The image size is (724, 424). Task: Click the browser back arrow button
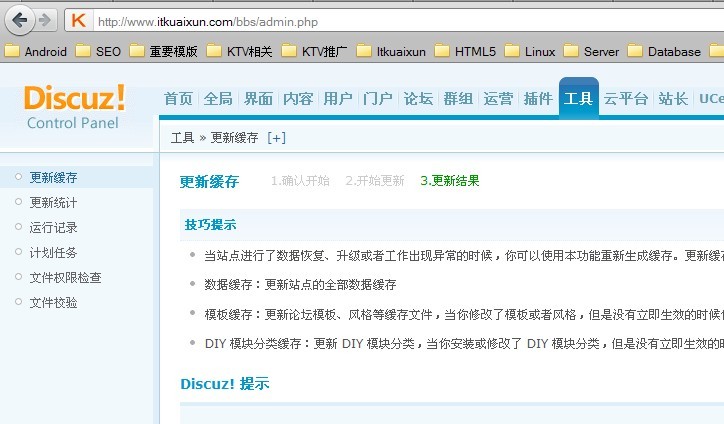tap(19, 20)
